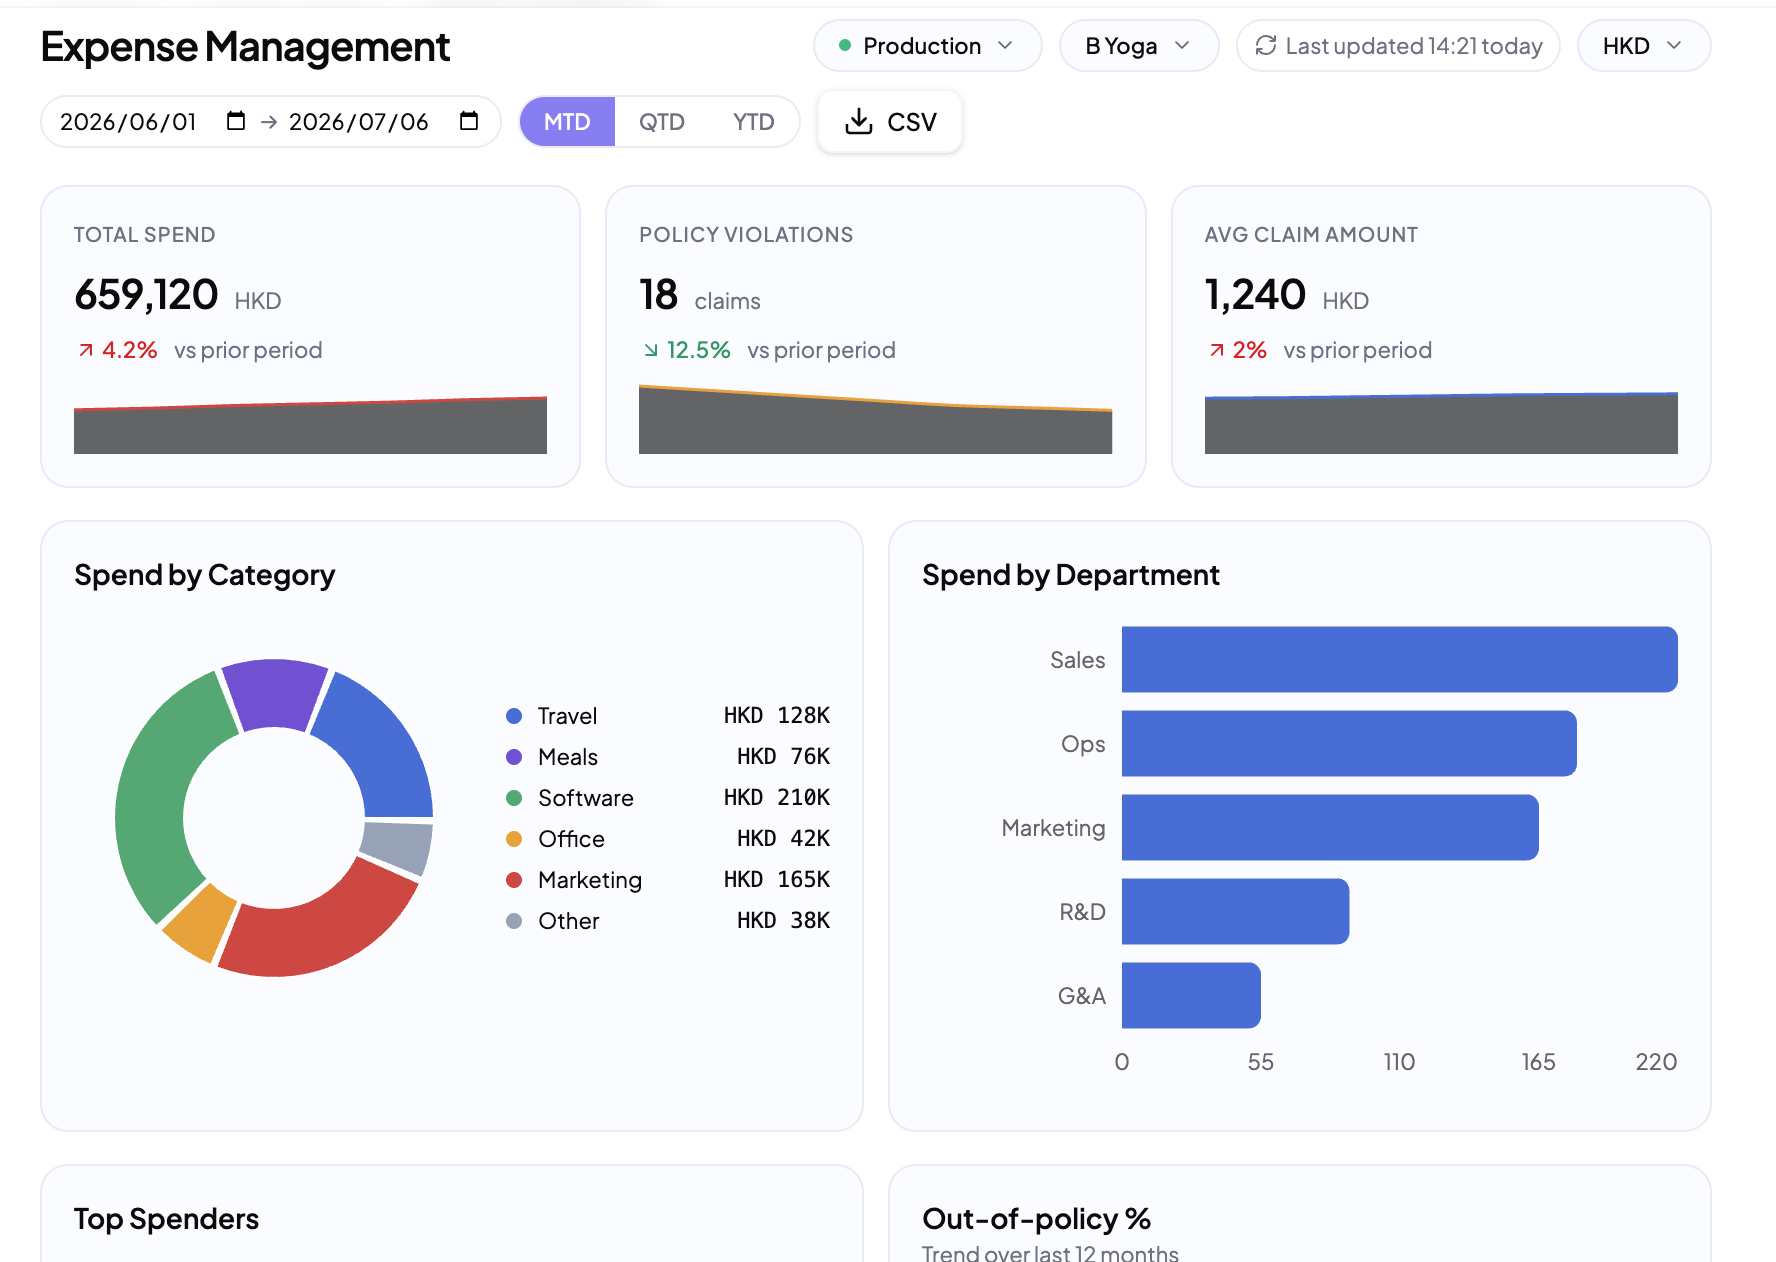
Task: Click the Sales axis label
Action: 1077,660
